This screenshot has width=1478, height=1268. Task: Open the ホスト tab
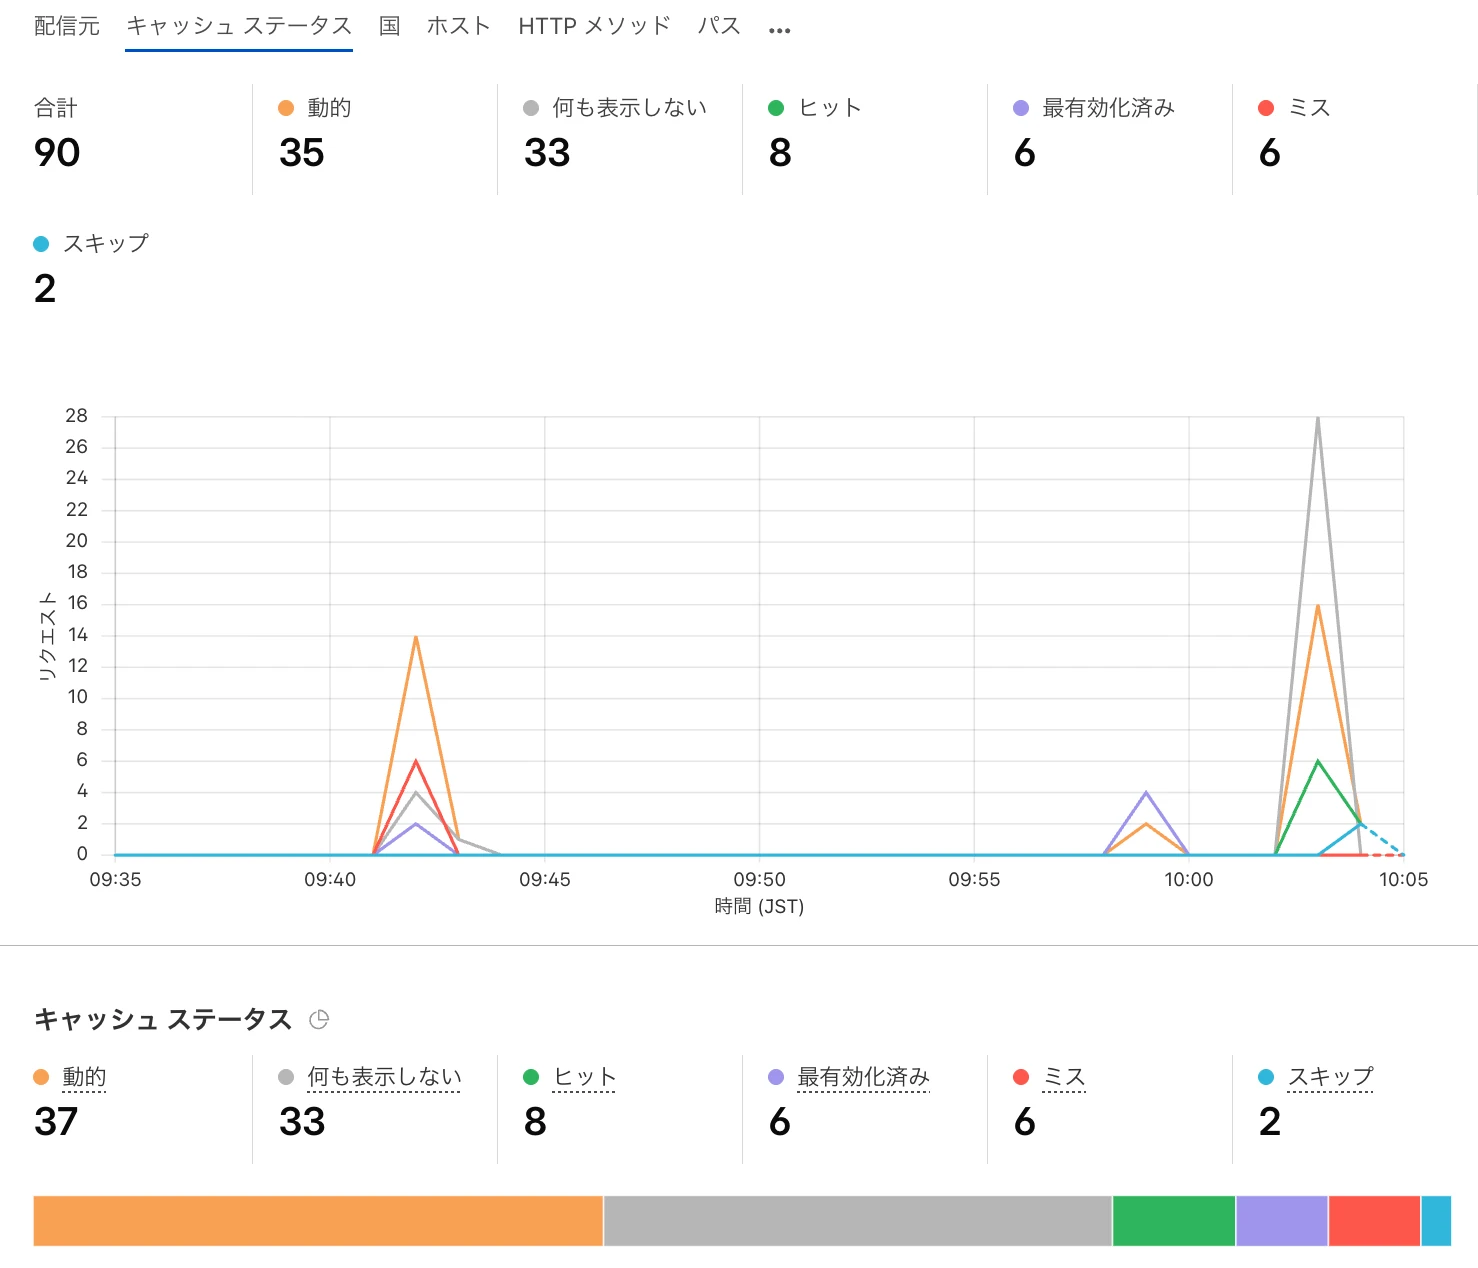(459, 26)
